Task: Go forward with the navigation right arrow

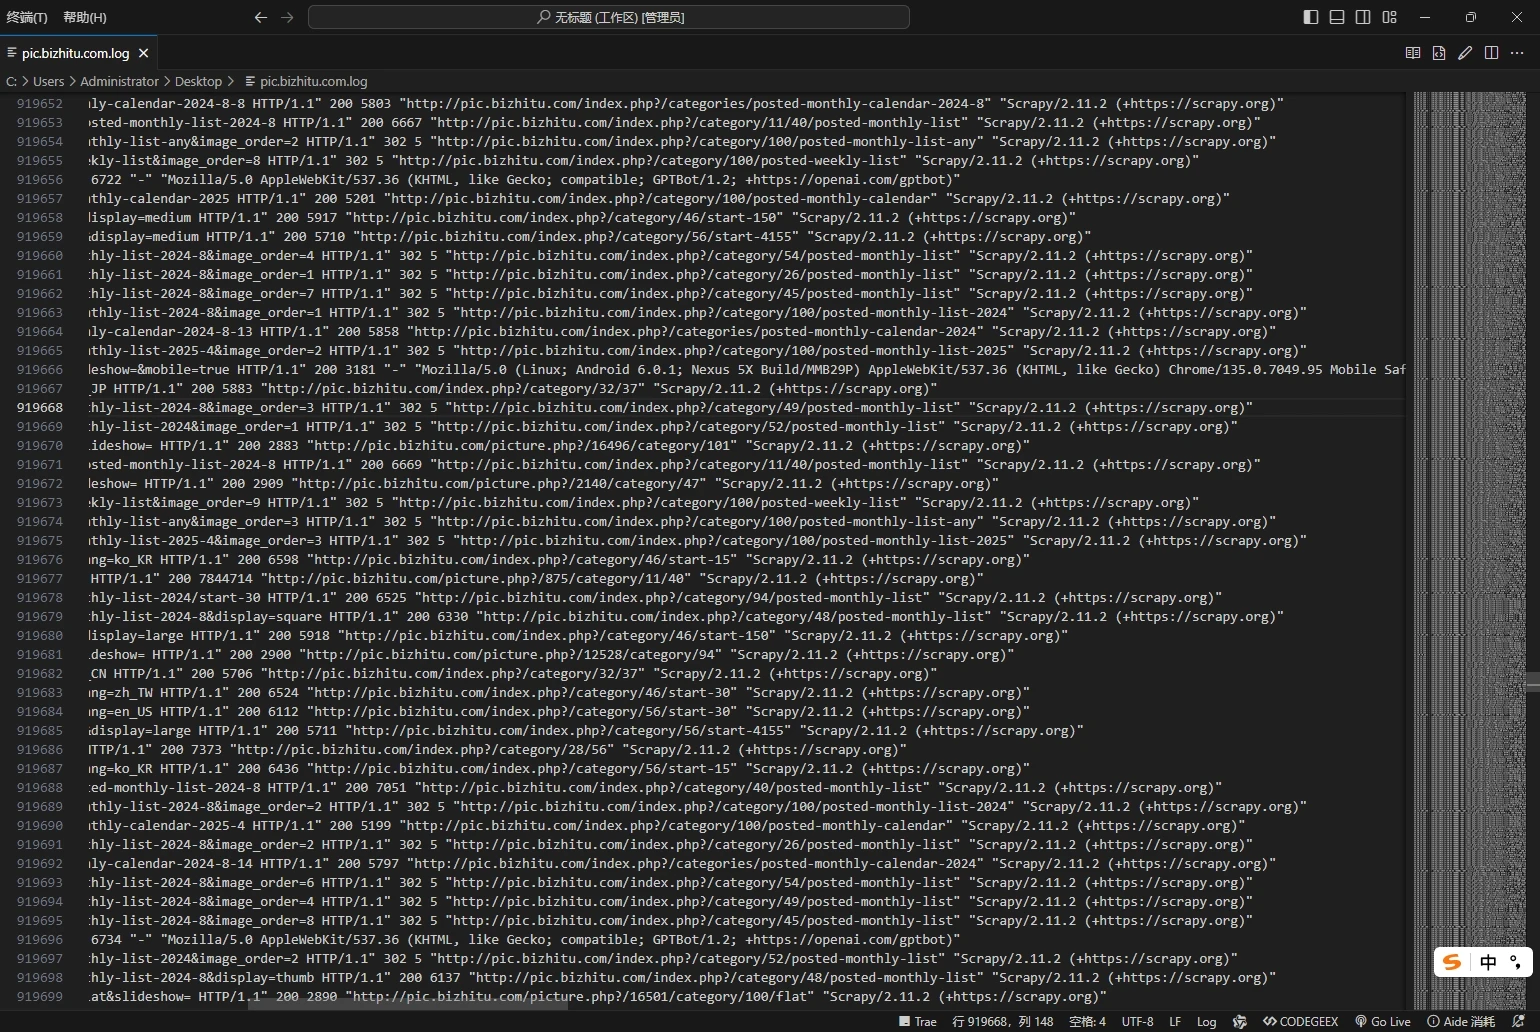Action: coord(287,17)
